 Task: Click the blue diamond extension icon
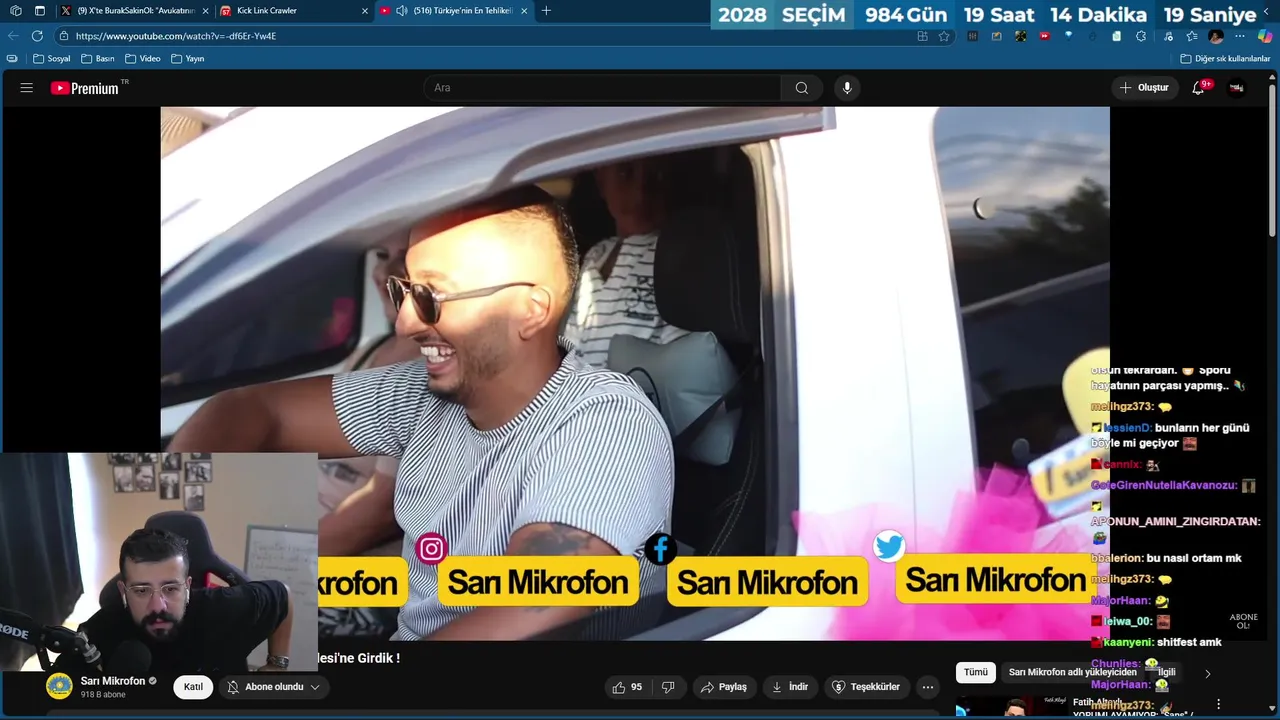(x=1069, y=36)
